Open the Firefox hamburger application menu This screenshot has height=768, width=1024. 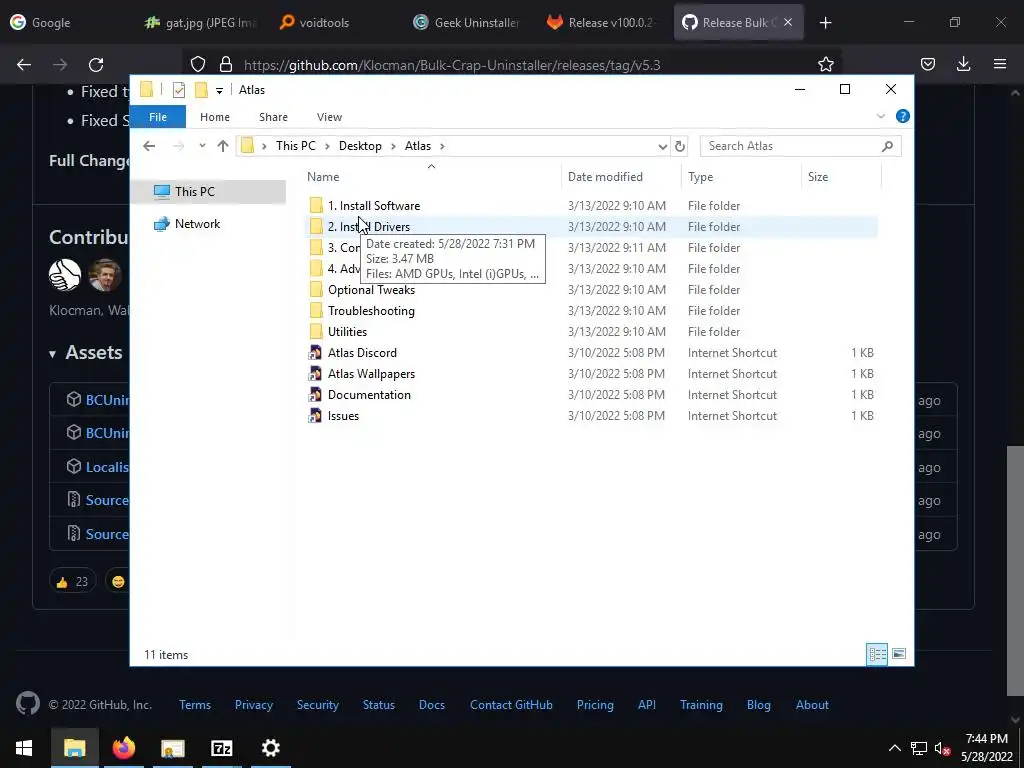coord(1000,64)
